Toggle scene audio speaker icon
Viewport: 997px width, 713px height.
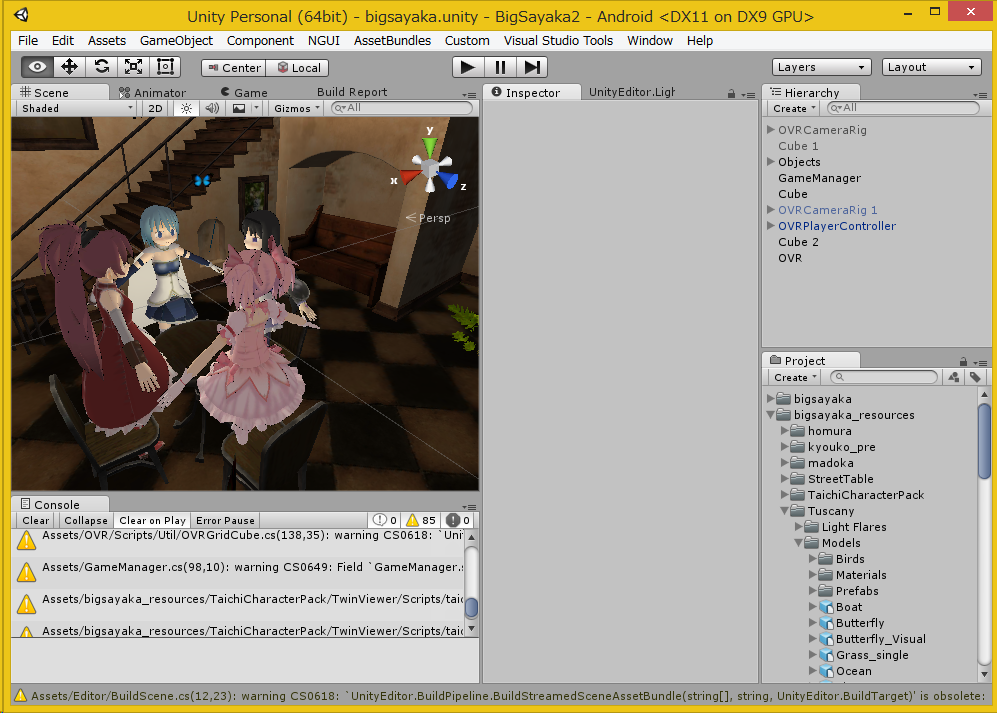[x=212, y=108]
